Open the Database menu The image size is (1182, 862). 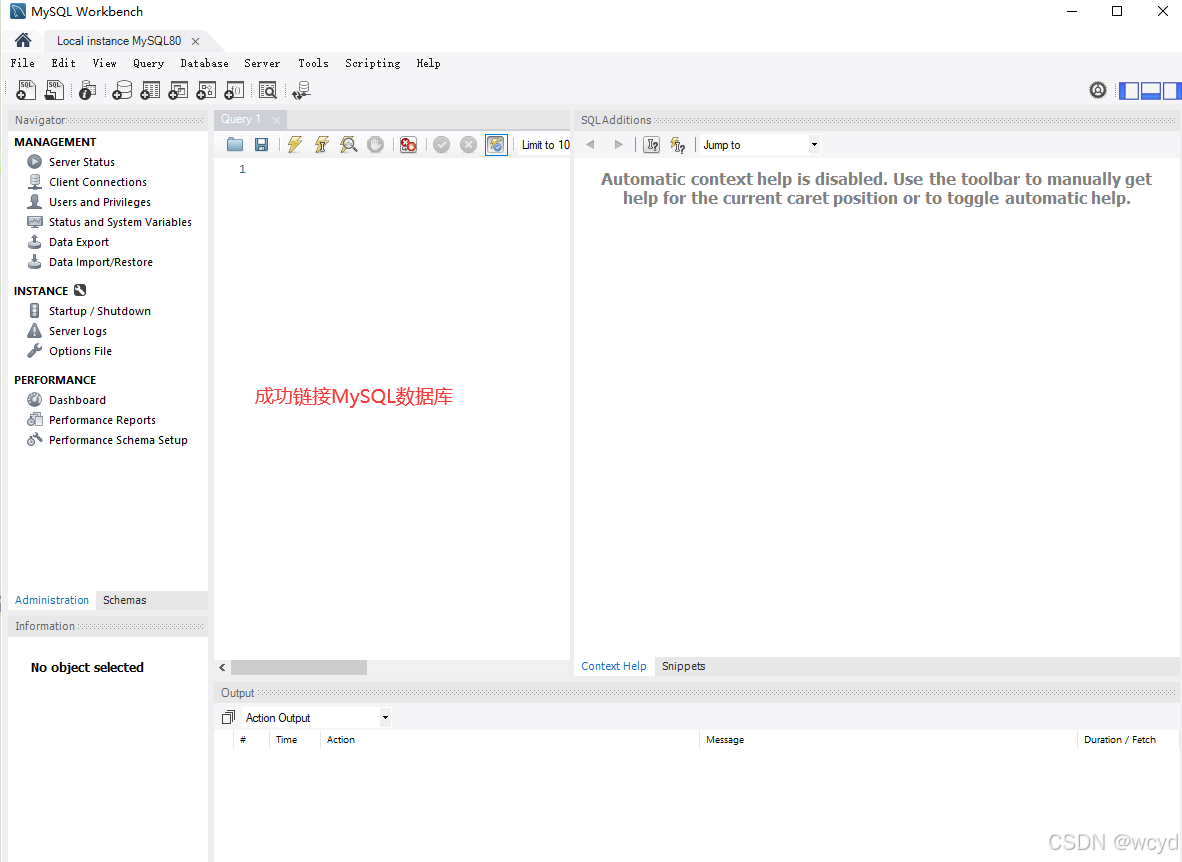pyautogui.click(x=204, y=63)
